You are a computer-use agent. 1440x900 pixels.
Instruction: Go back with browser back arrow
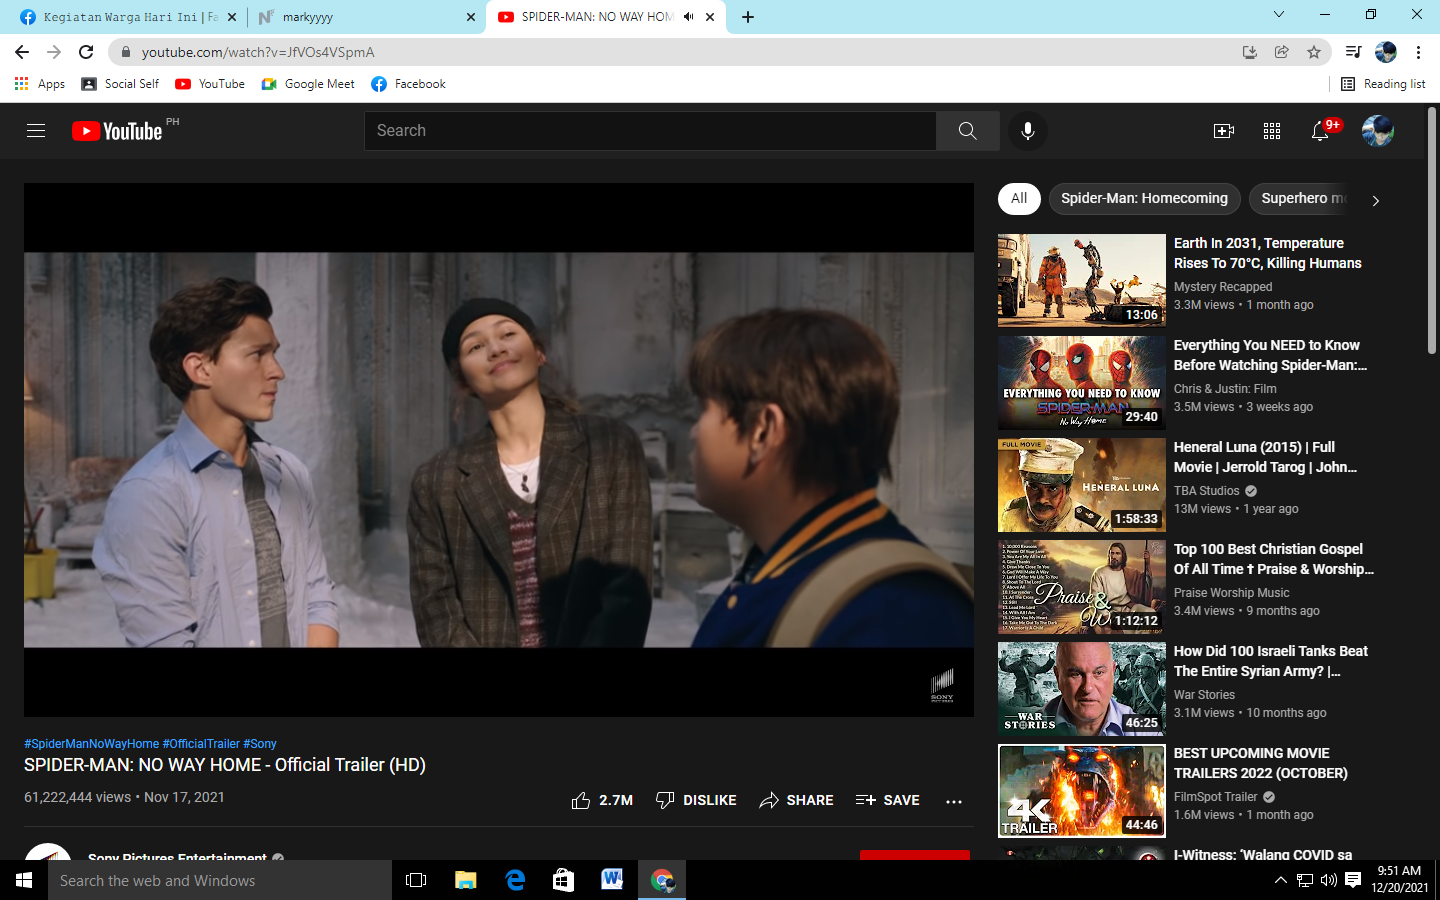click(x=22, y=52)
